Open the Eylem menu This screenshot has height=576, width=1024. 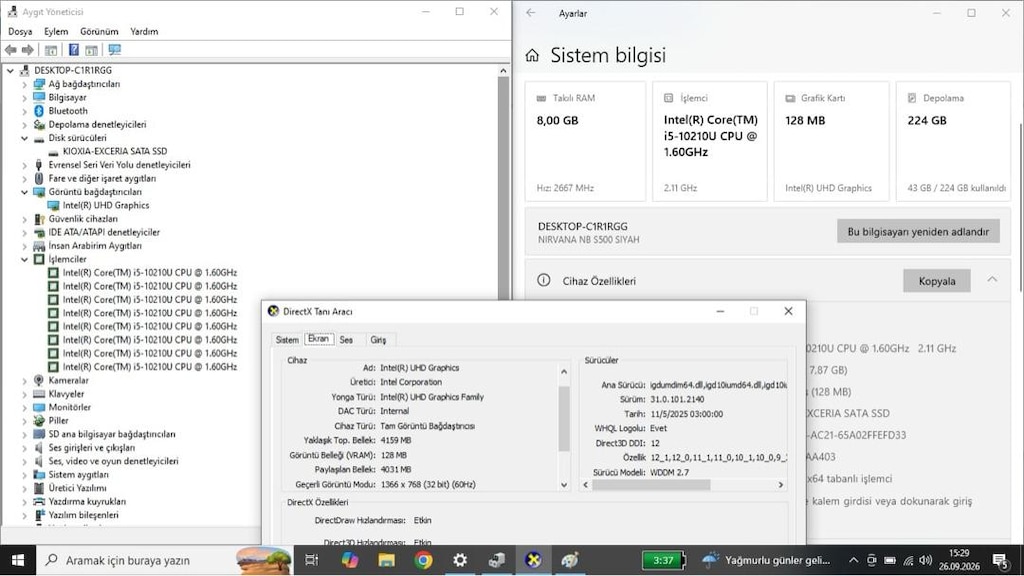56,31
